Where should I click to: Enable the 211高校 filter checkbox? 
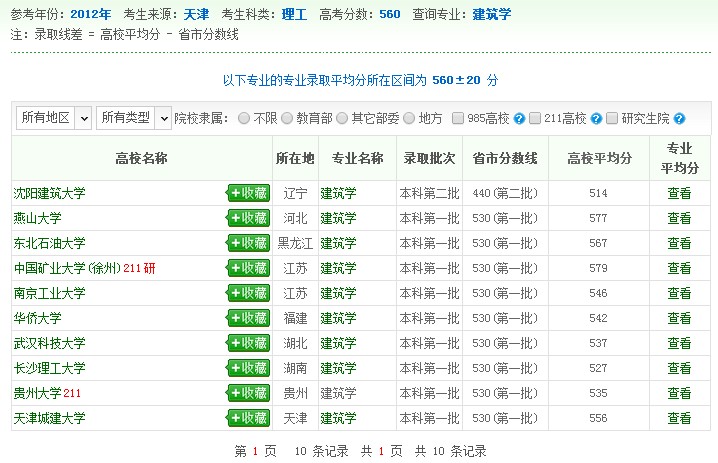[534, 119]
